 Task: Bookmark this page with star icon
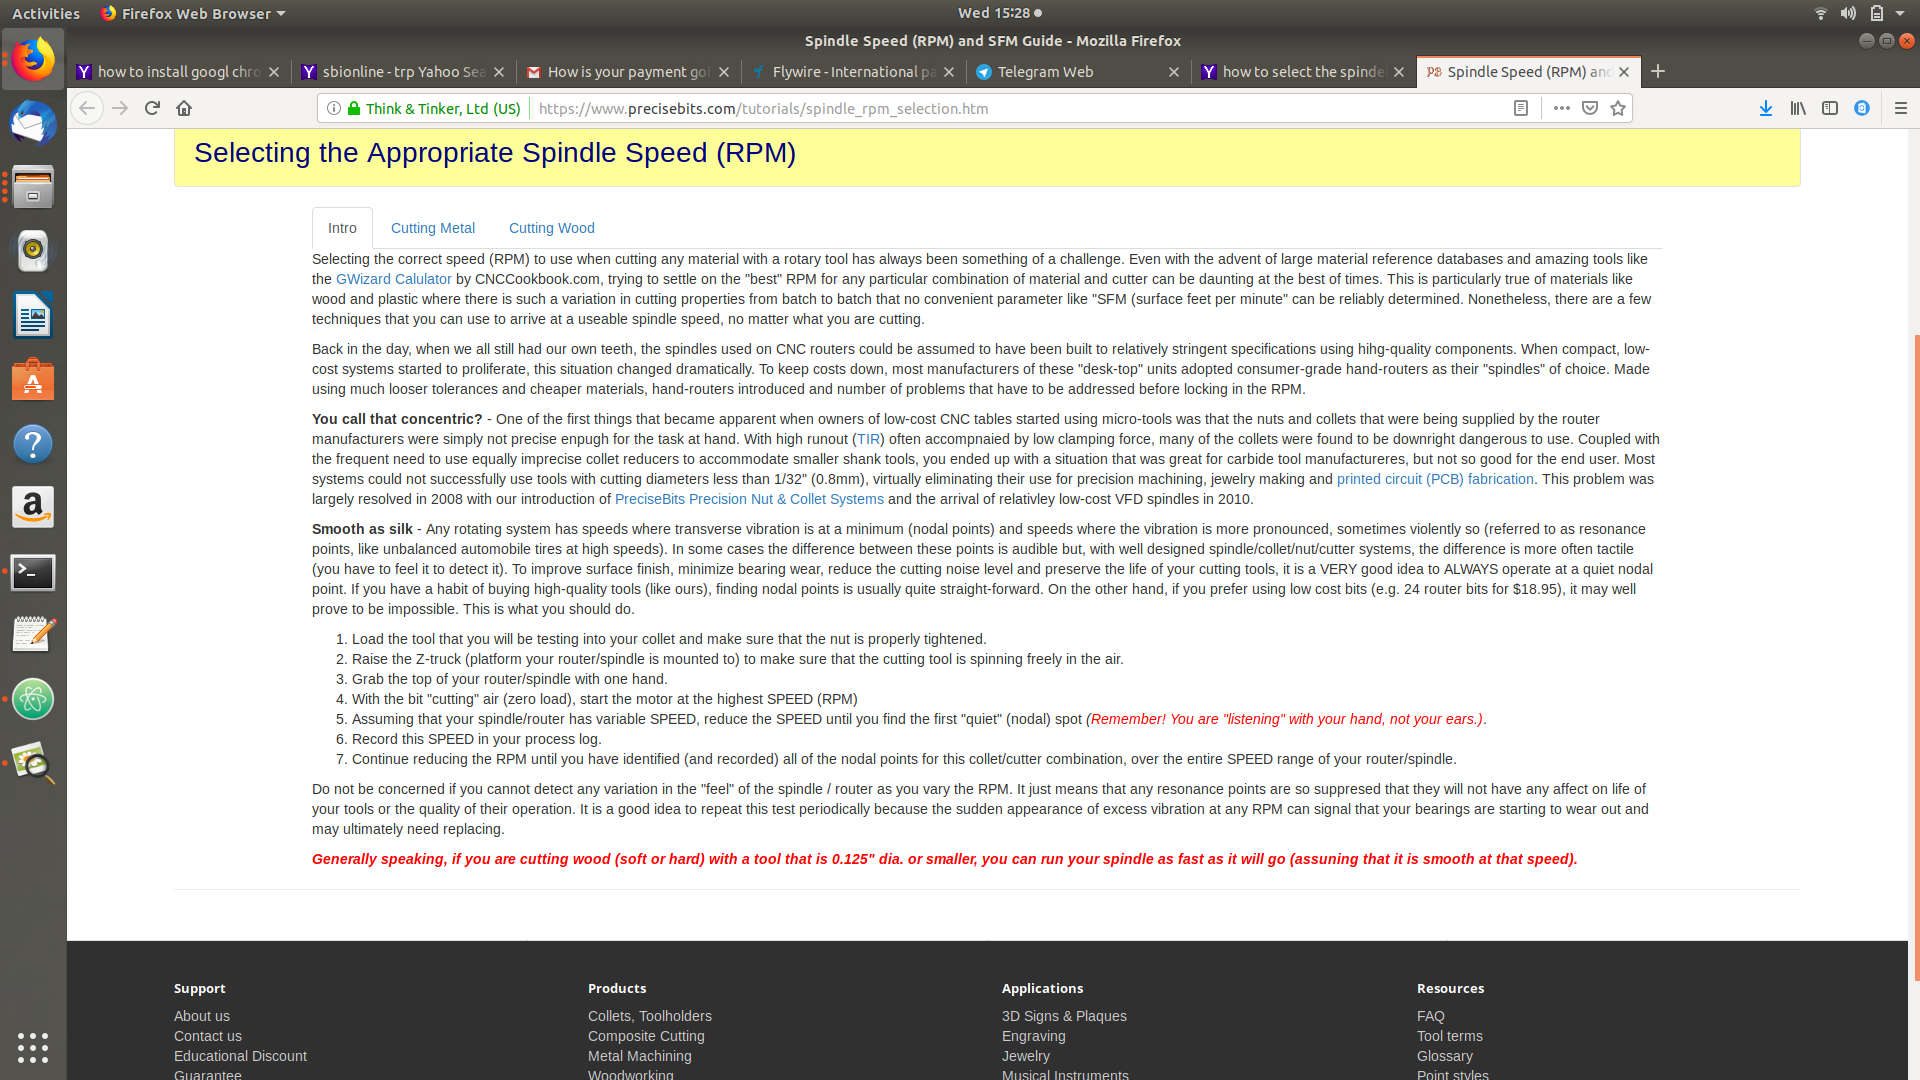click(1618, 108)
